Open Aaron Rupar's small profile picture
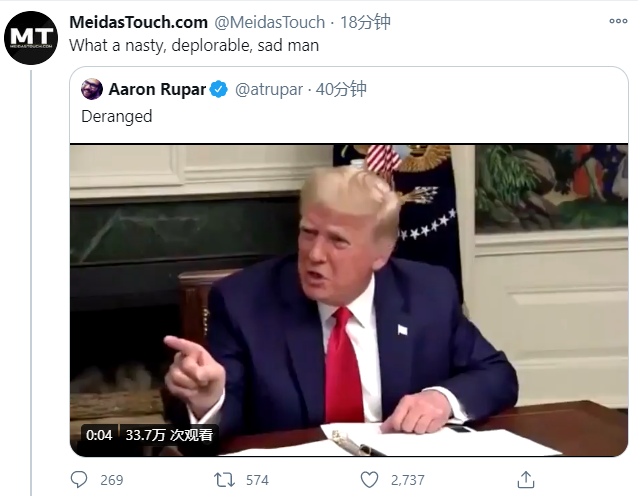 [x=92, y=89]
